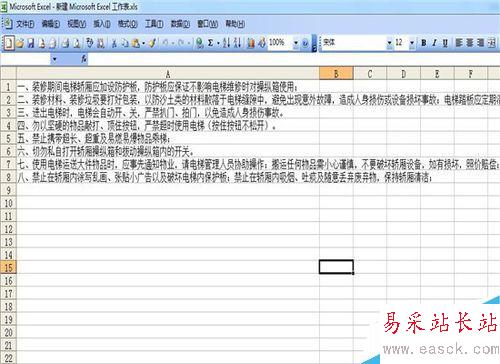Open the 工具(T) menu
Viewport: 500px width, 364px height.
[154, 24]
